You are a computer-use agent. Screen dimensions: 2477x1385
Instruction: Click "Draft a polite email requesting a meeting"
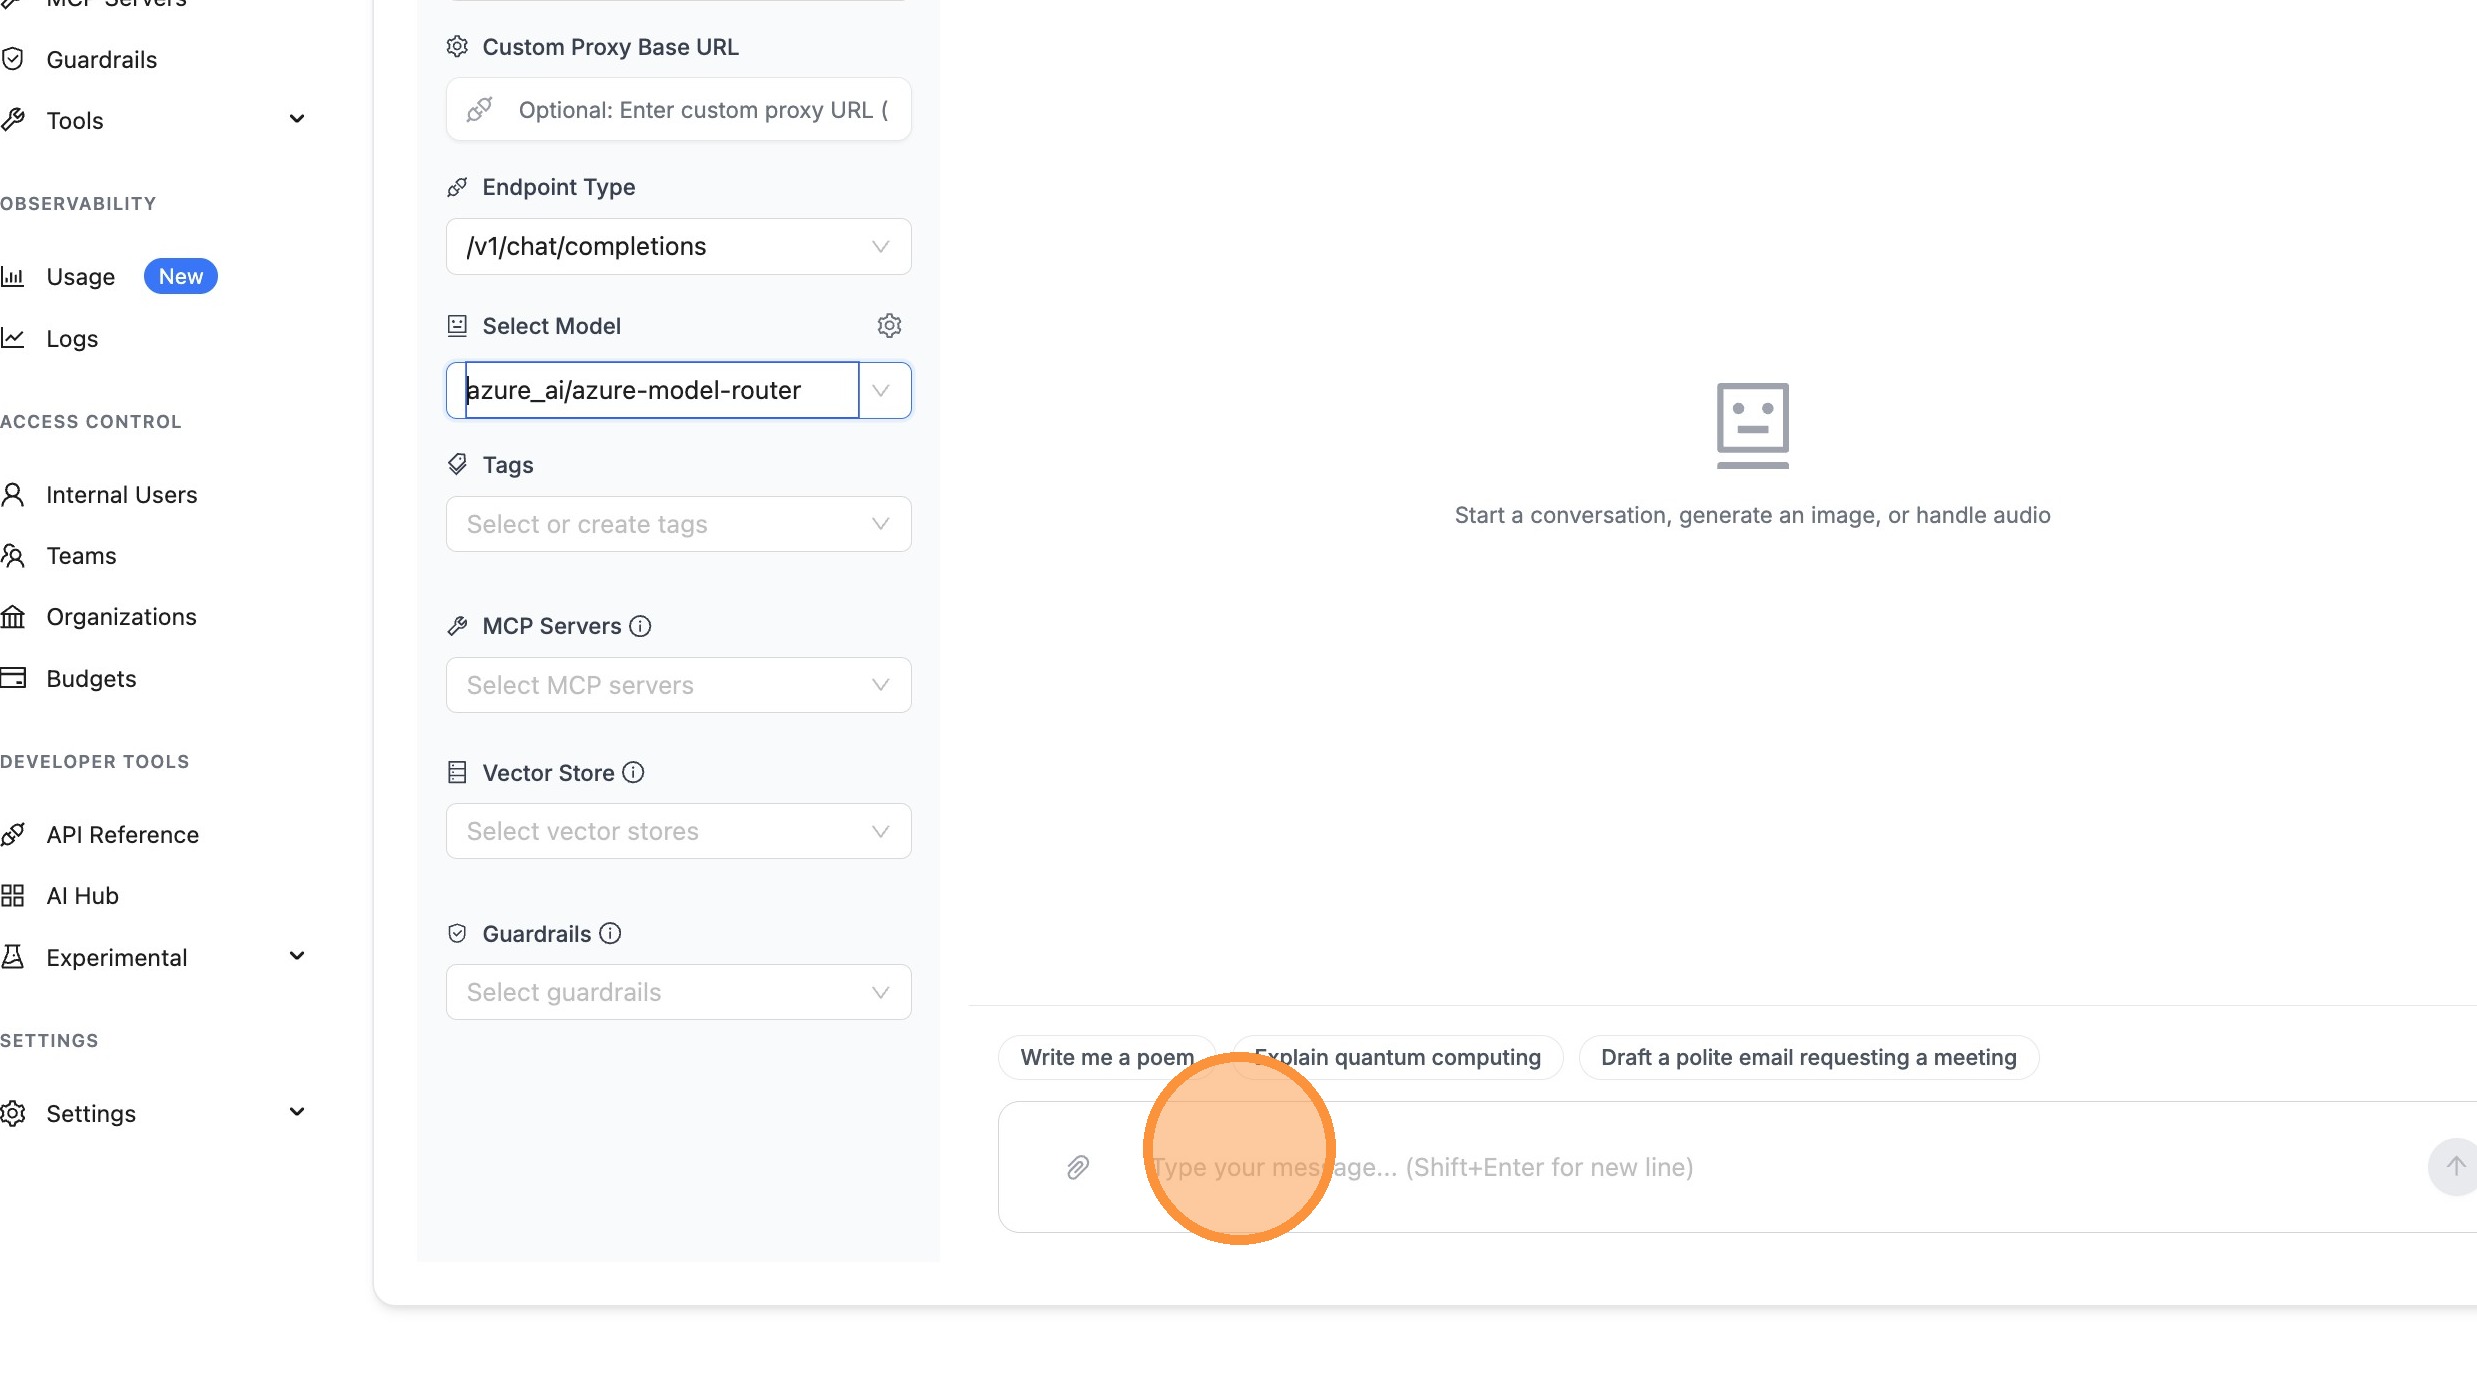pos(1808,1058)
